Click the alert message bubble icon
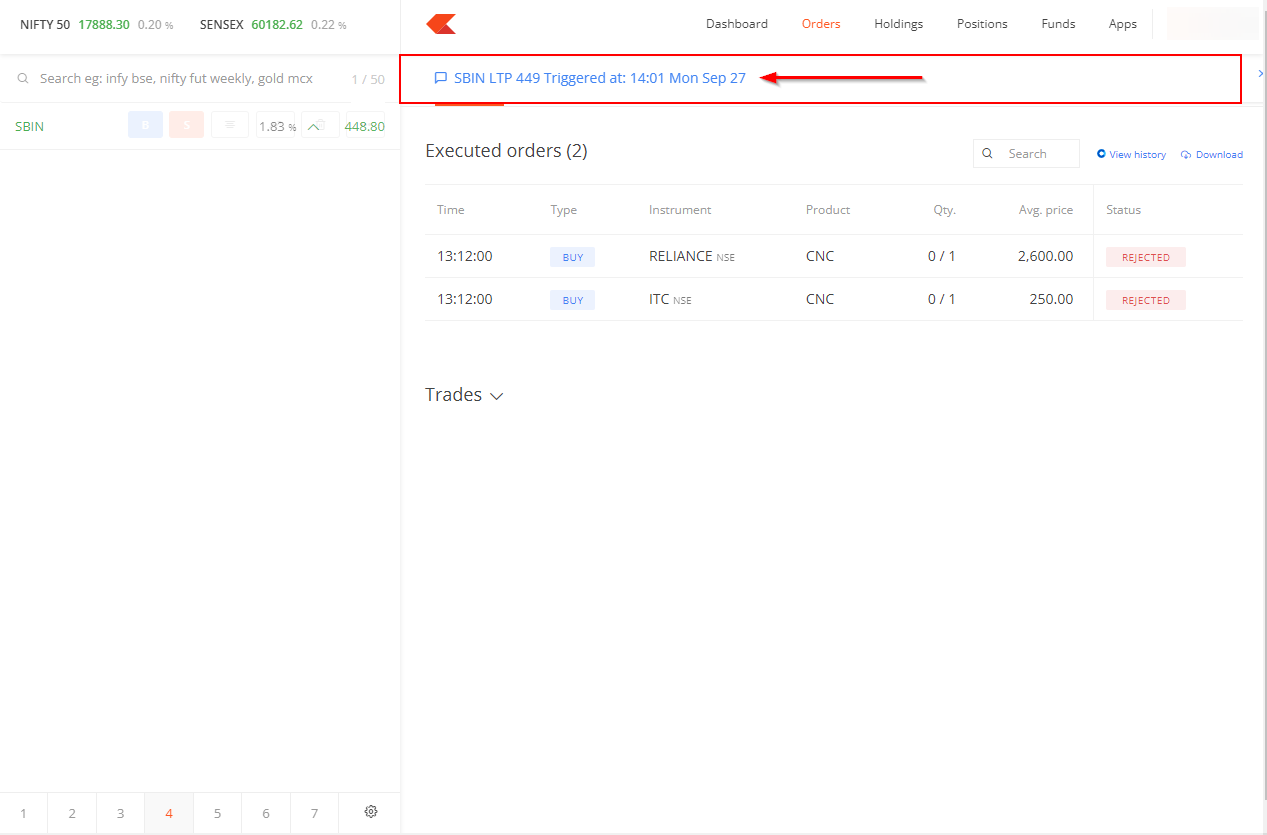 coord(441,78)
